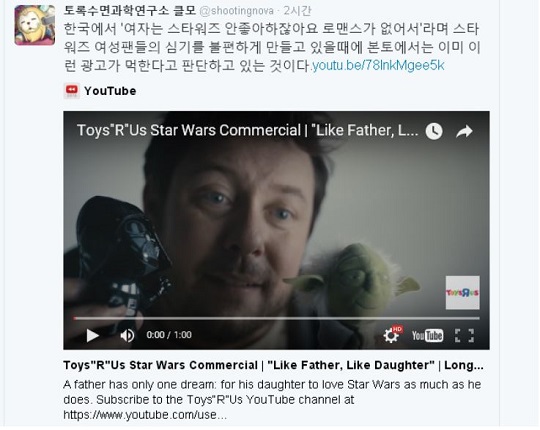The height and width of the screenshot is (430, 540).
Task: Open the tweet's 2시간 timestamp
Action: click(298, 11)
